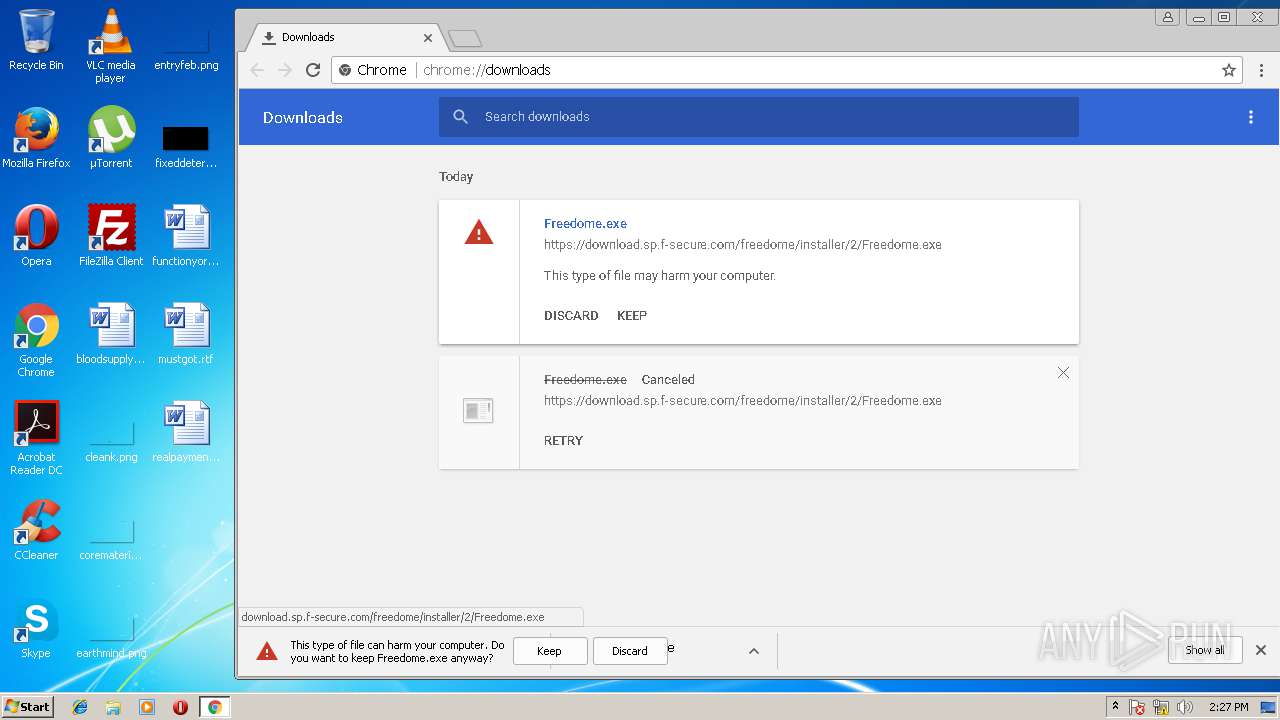Click KEEP for Freedome.exe in list
The height and width of the screenshot is (720, 1280).
[x=632, y=316]
